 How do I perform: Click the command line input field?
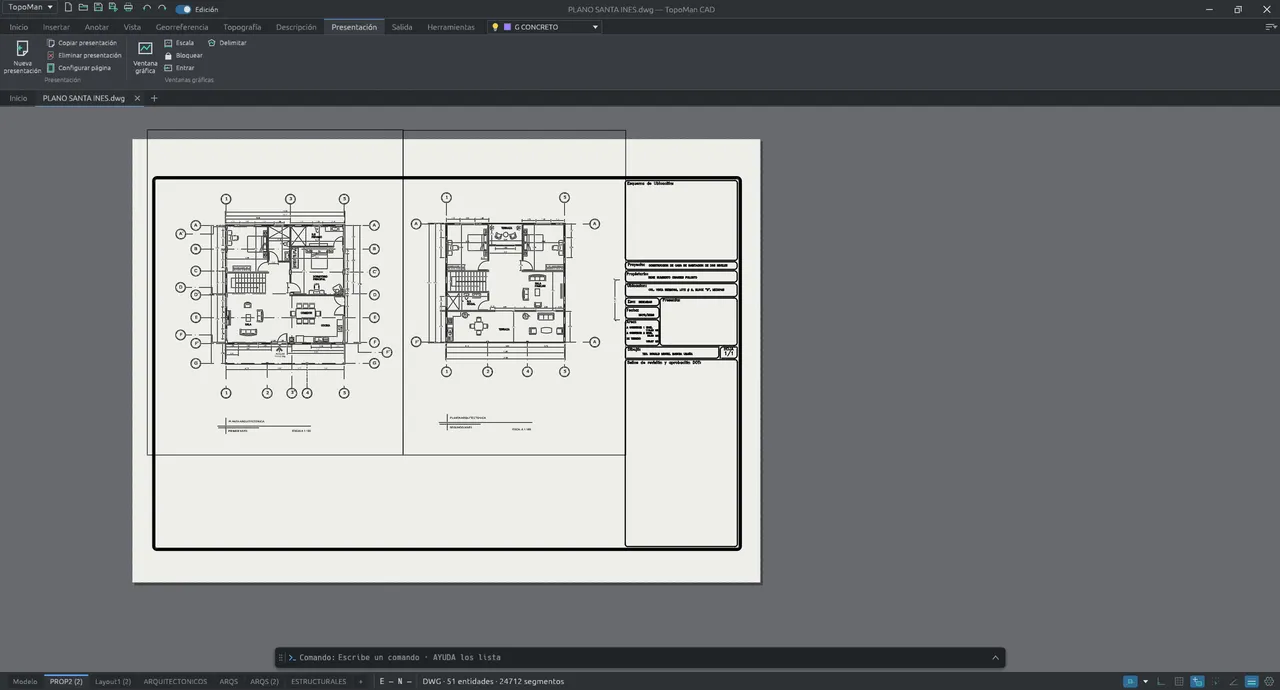click(640, 657)
